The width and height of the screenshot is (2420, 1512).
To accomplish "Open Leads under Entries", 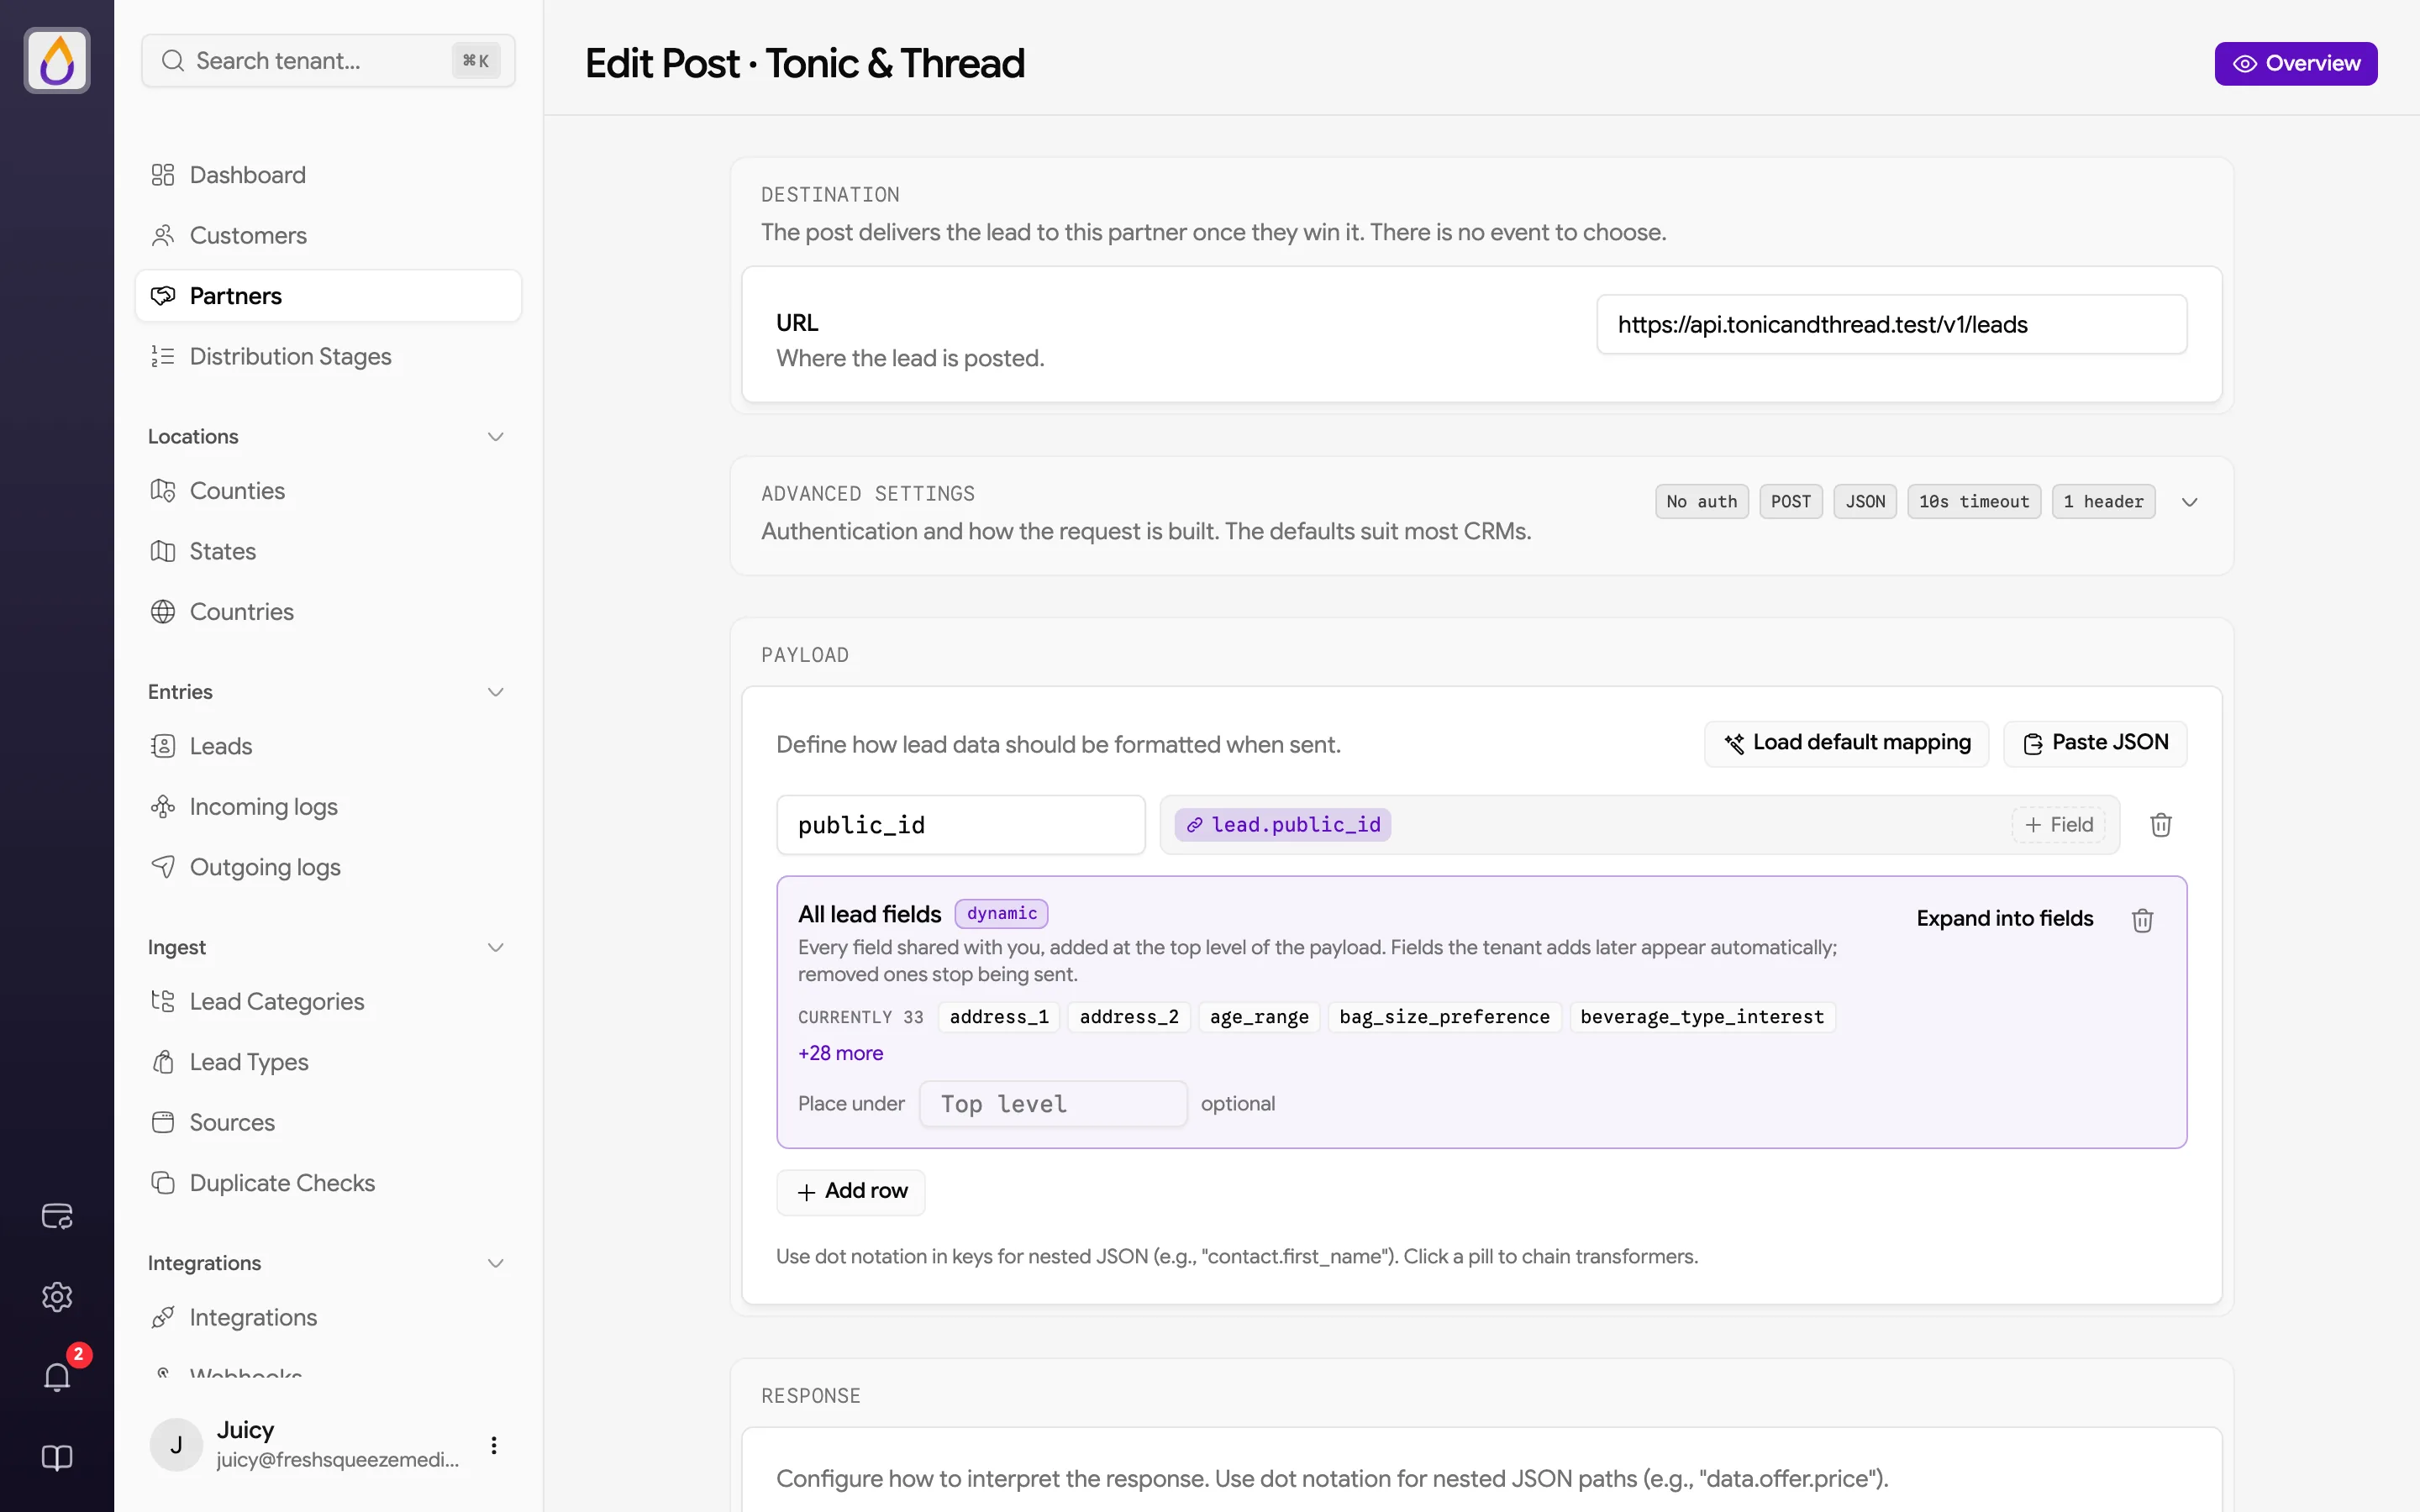I will coord(328,746).
